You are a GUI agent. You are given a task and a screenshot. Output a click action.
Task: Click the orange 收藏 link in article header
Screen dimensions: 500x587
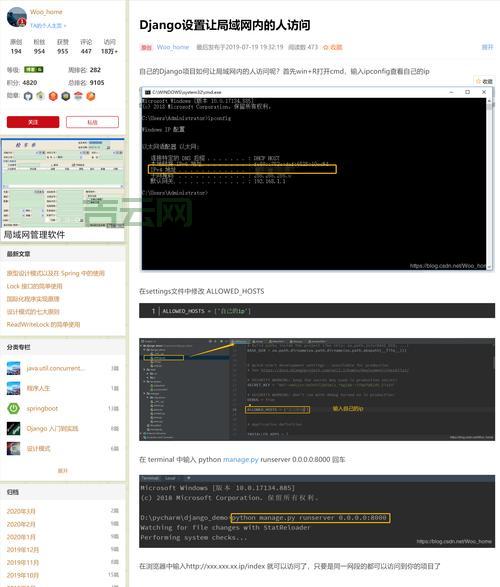point(332,47)
